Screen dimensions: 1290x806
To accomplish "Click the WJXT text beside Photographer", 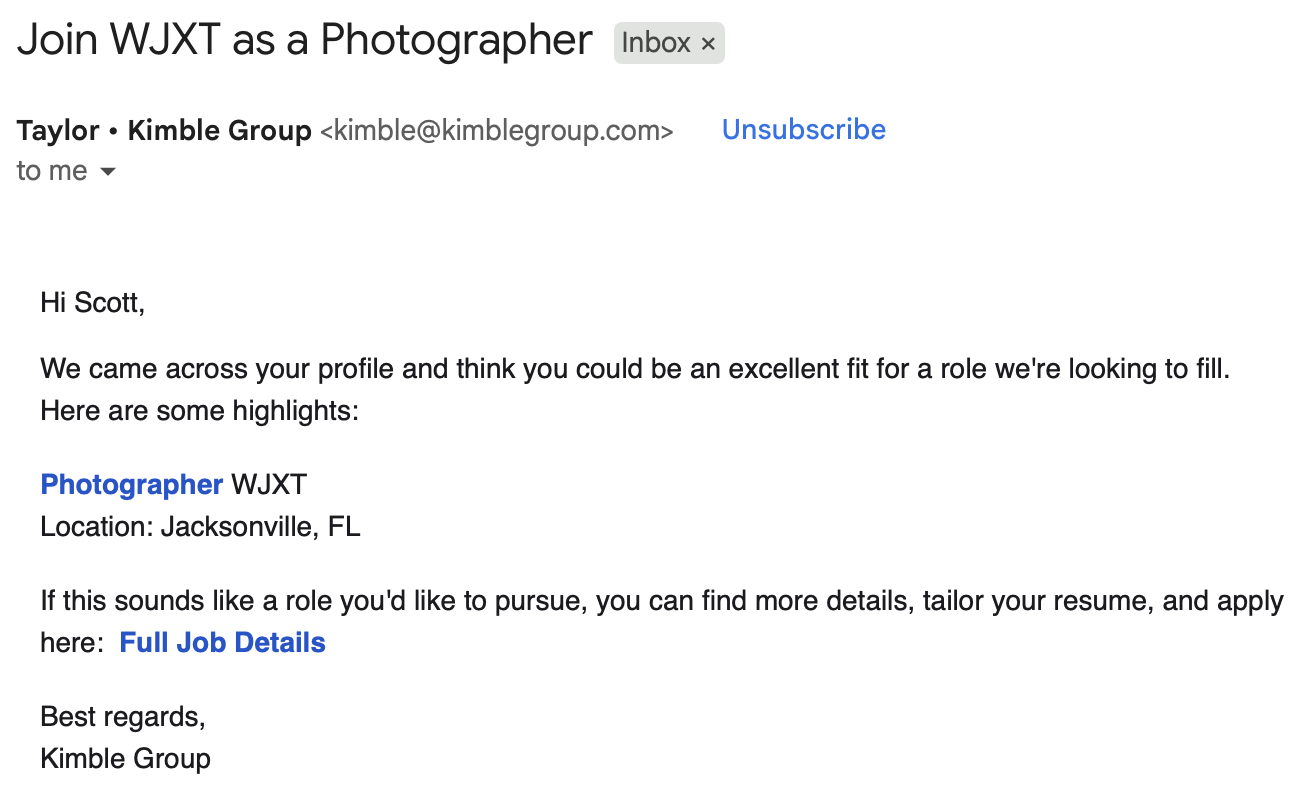I will click(x=269, y=485).
